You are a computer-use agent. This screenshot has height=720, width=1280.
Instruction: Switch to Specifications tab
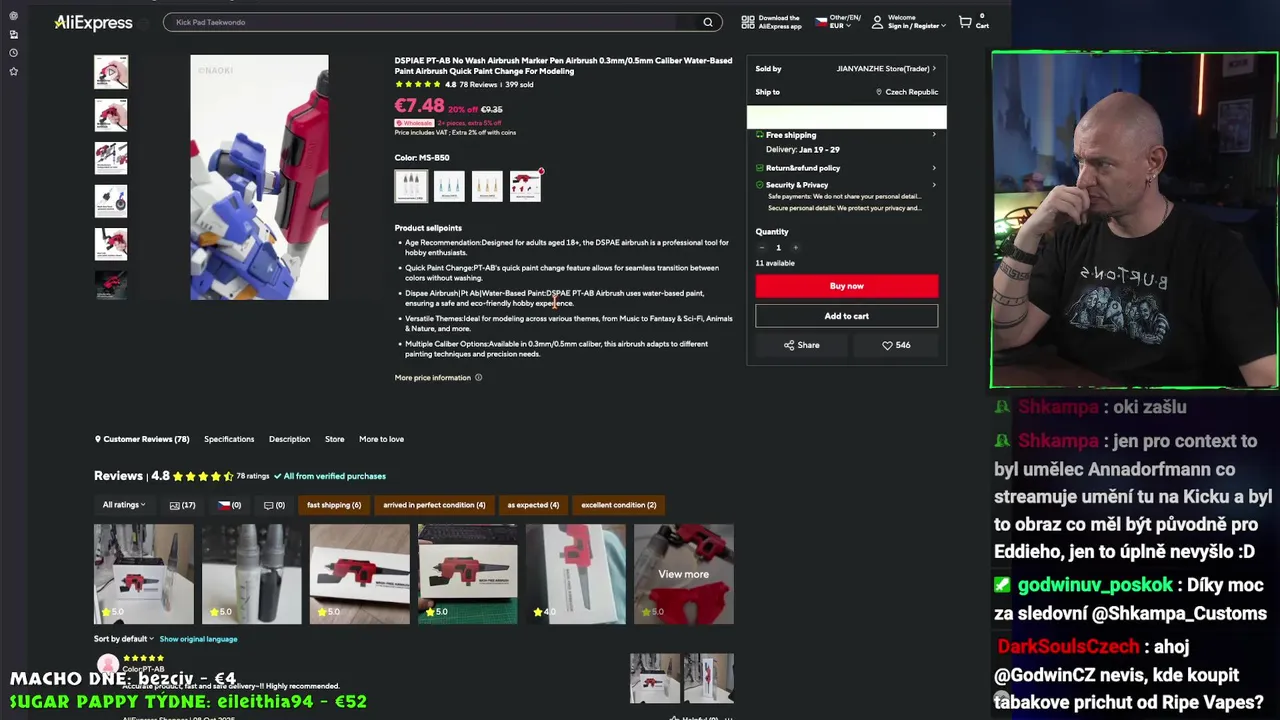[x=229, y=439]
